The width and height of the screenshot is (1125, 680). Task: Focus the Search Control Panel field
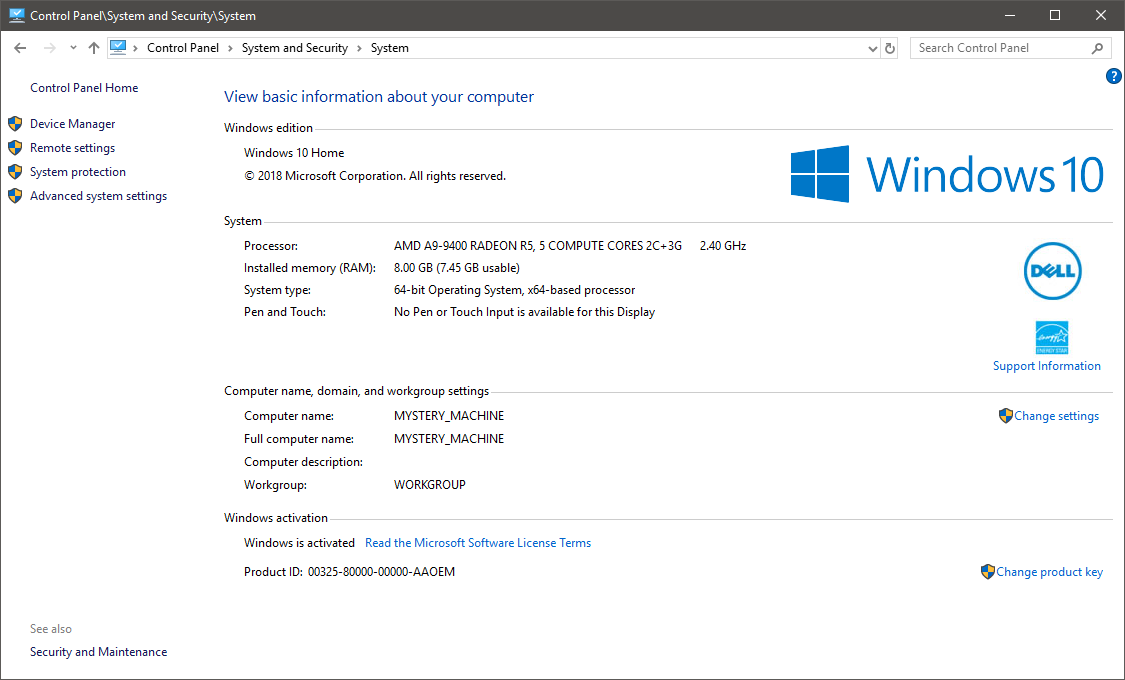(1010, 48)
